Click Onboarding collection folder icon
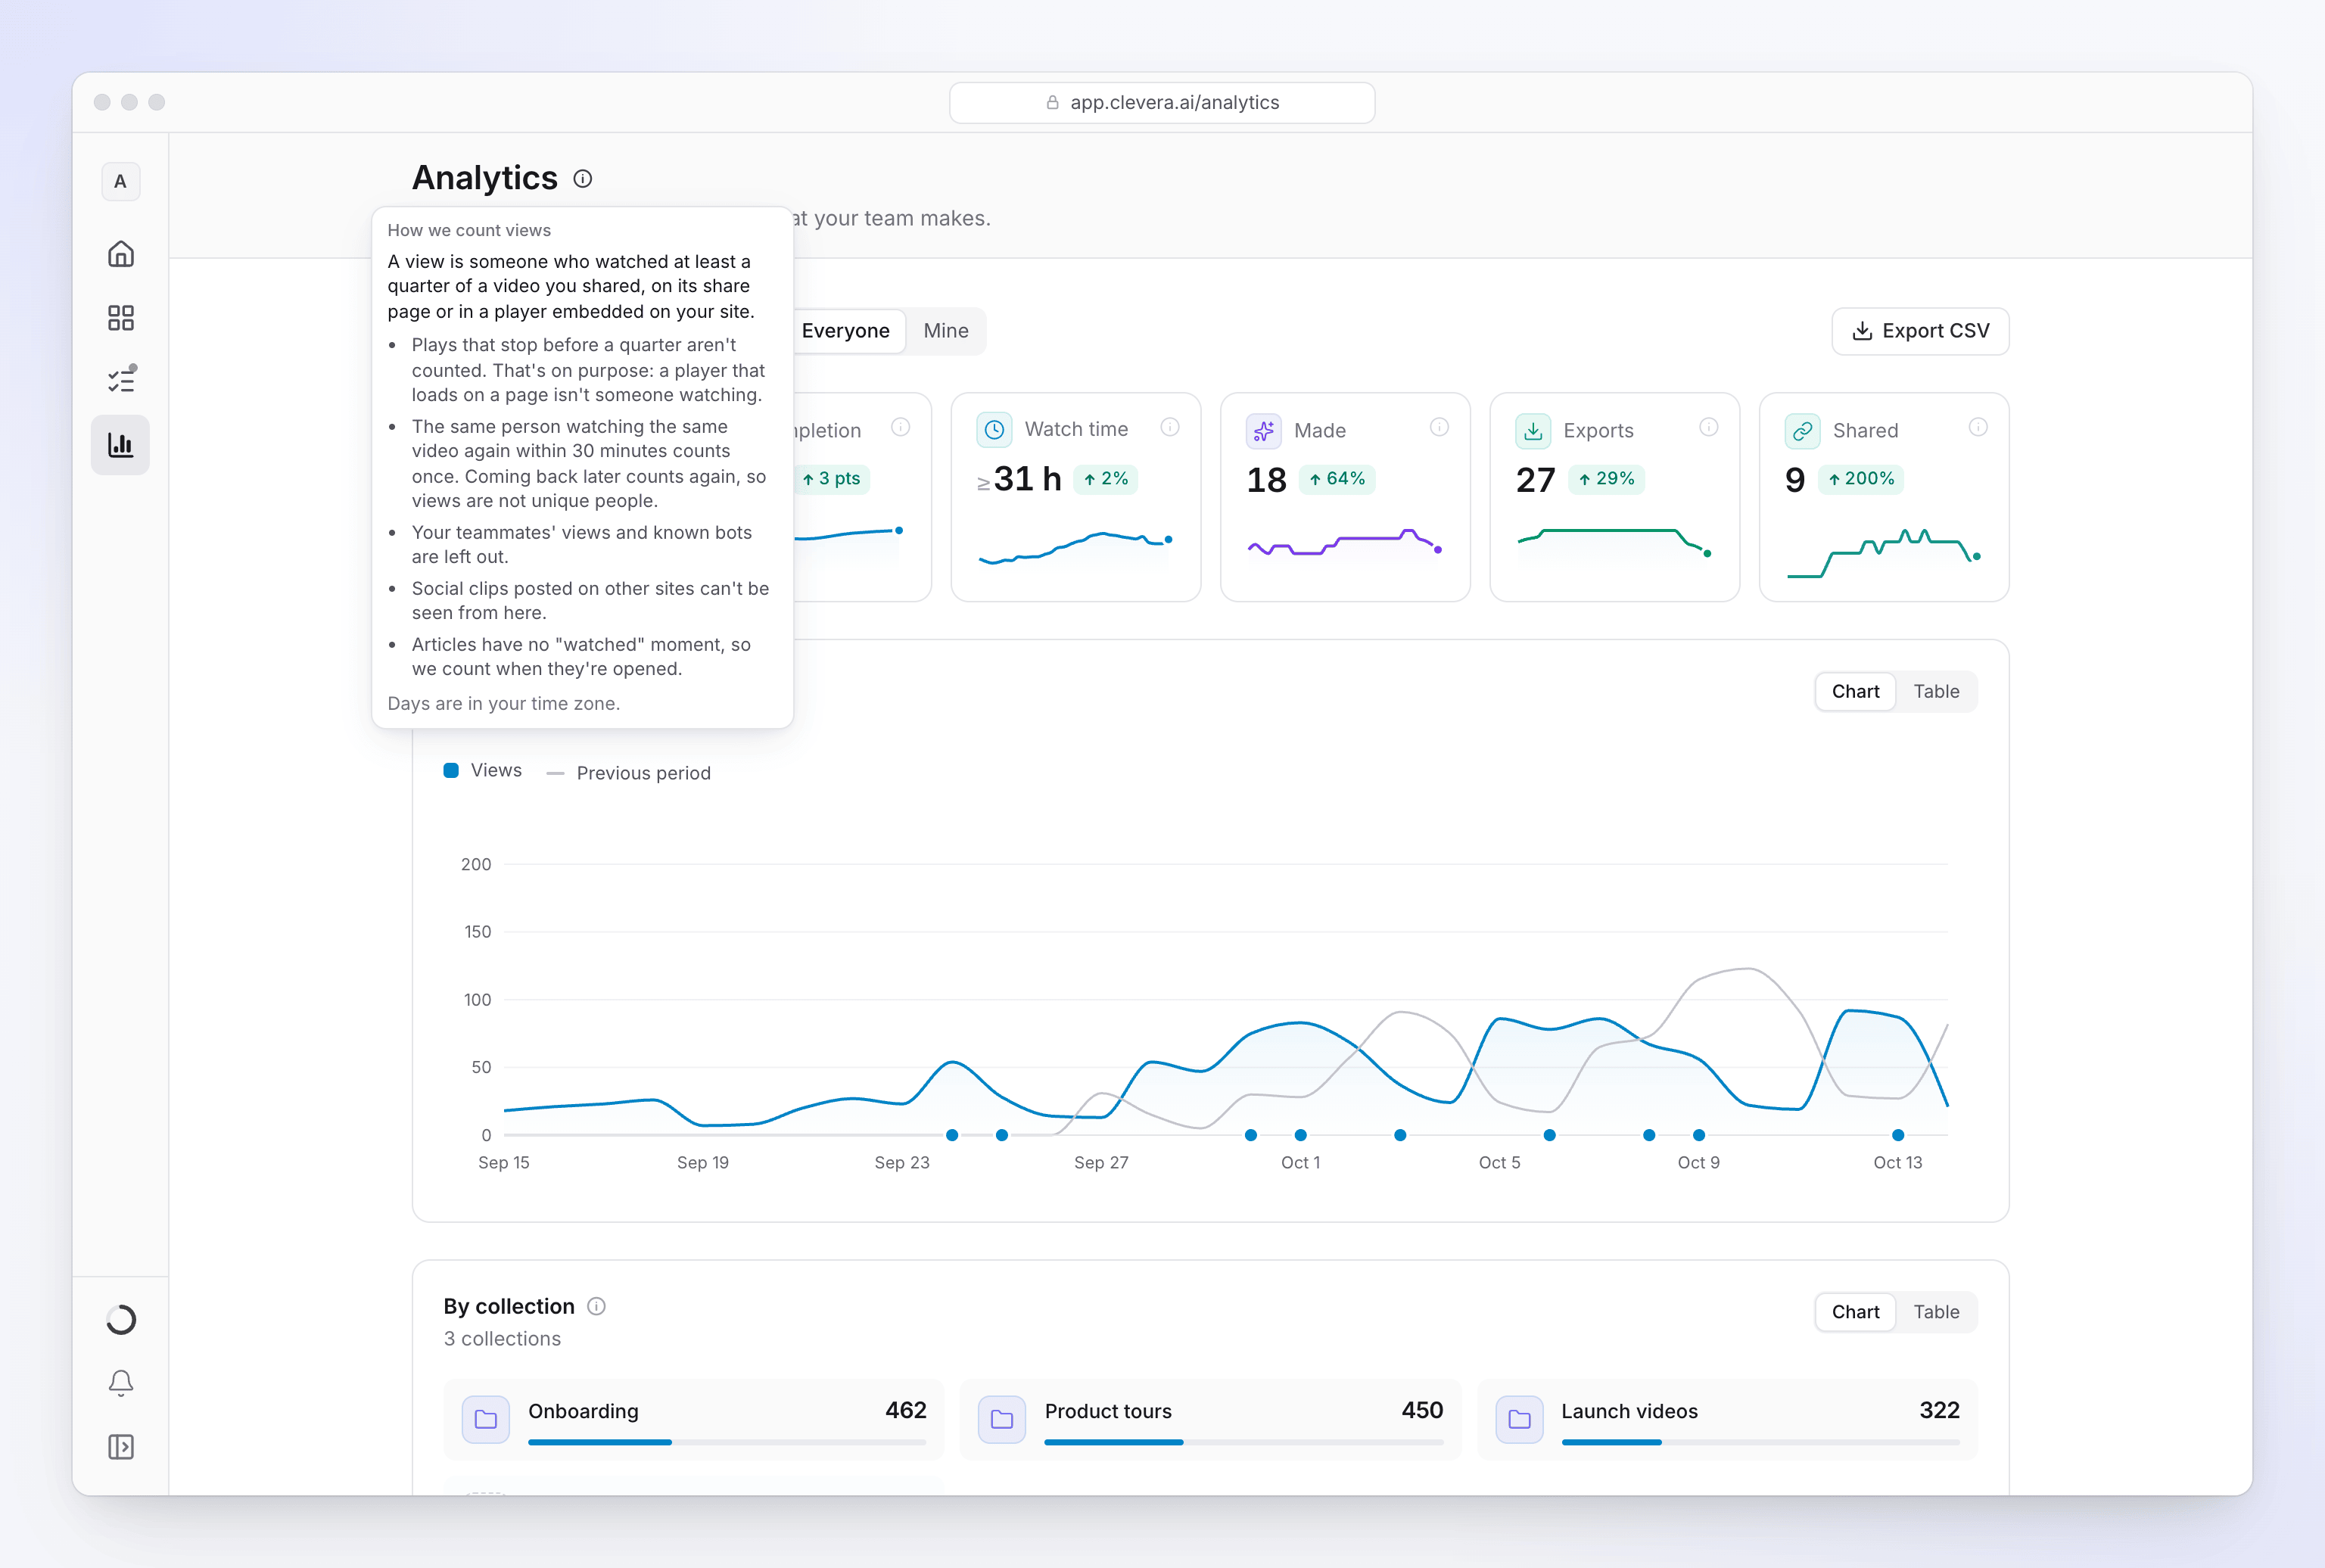This screenshot has height=1568, width=2325. 486,1419
